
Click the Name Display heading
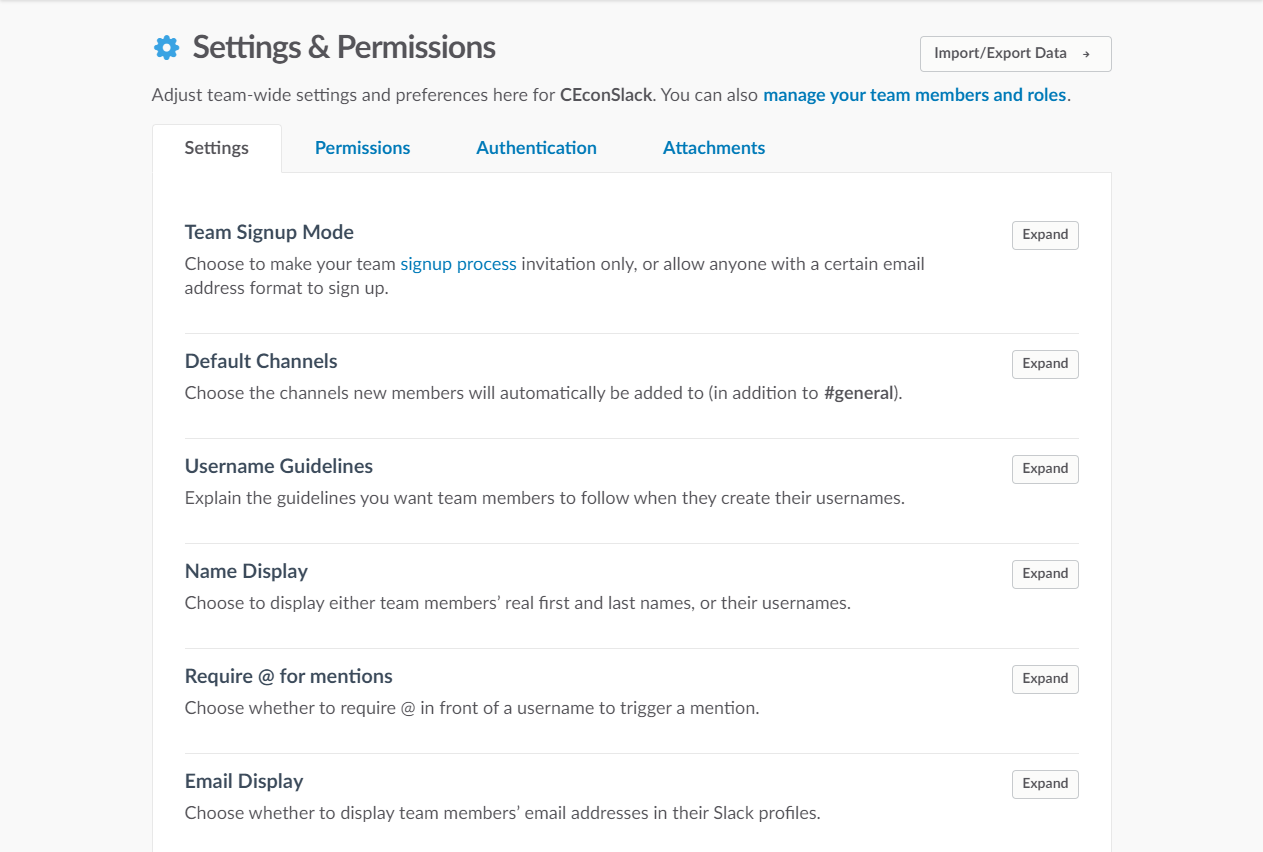[x=246, y=571]
